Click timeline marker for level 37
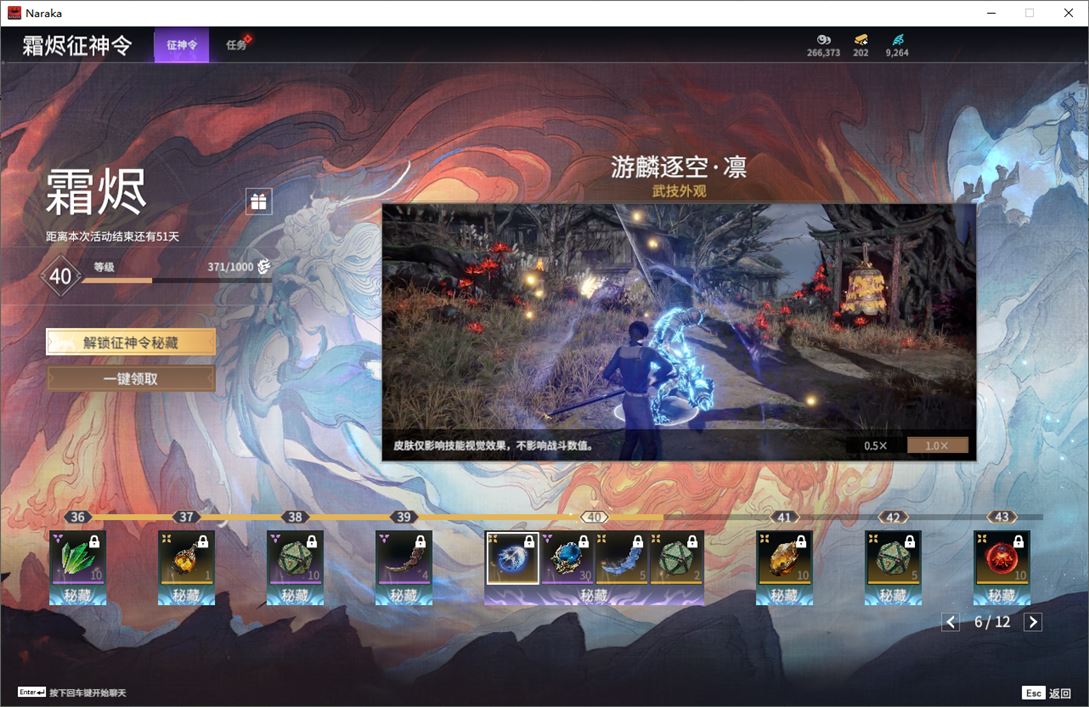The width and height of the screenshot is (1089, 707). point(186,517)
